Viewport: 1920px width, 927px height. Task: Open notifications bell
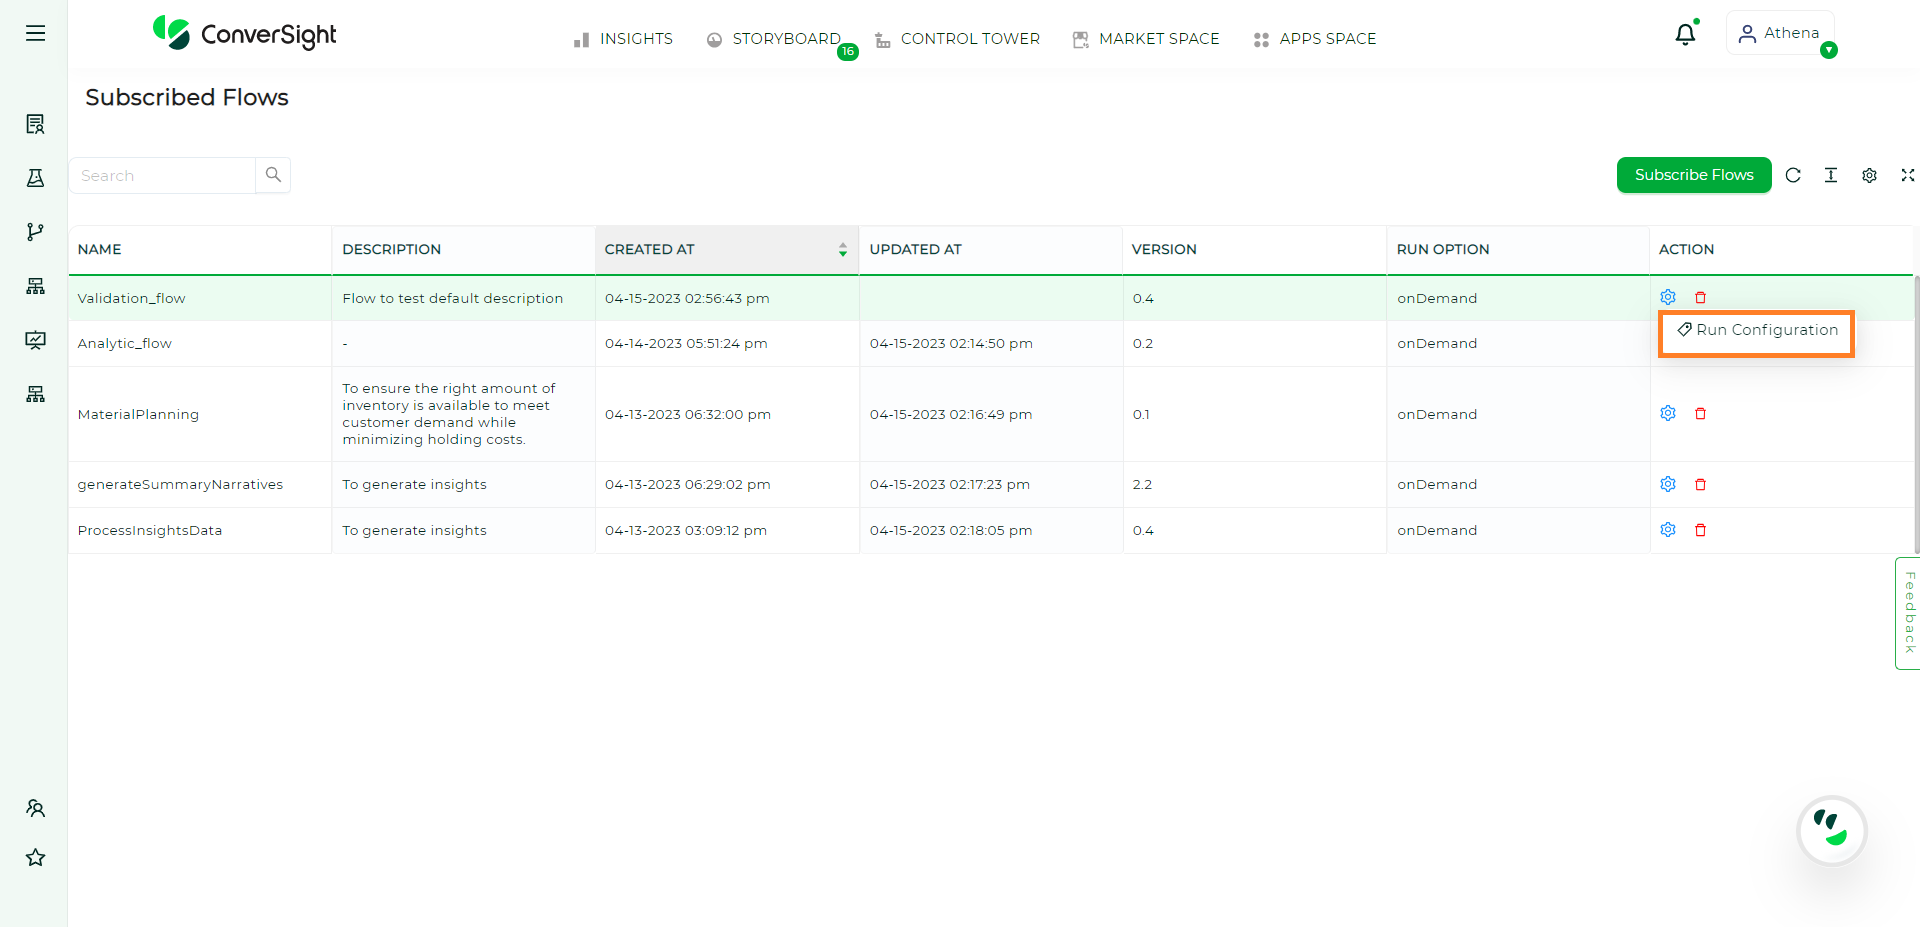click(x=1686, y=32)
